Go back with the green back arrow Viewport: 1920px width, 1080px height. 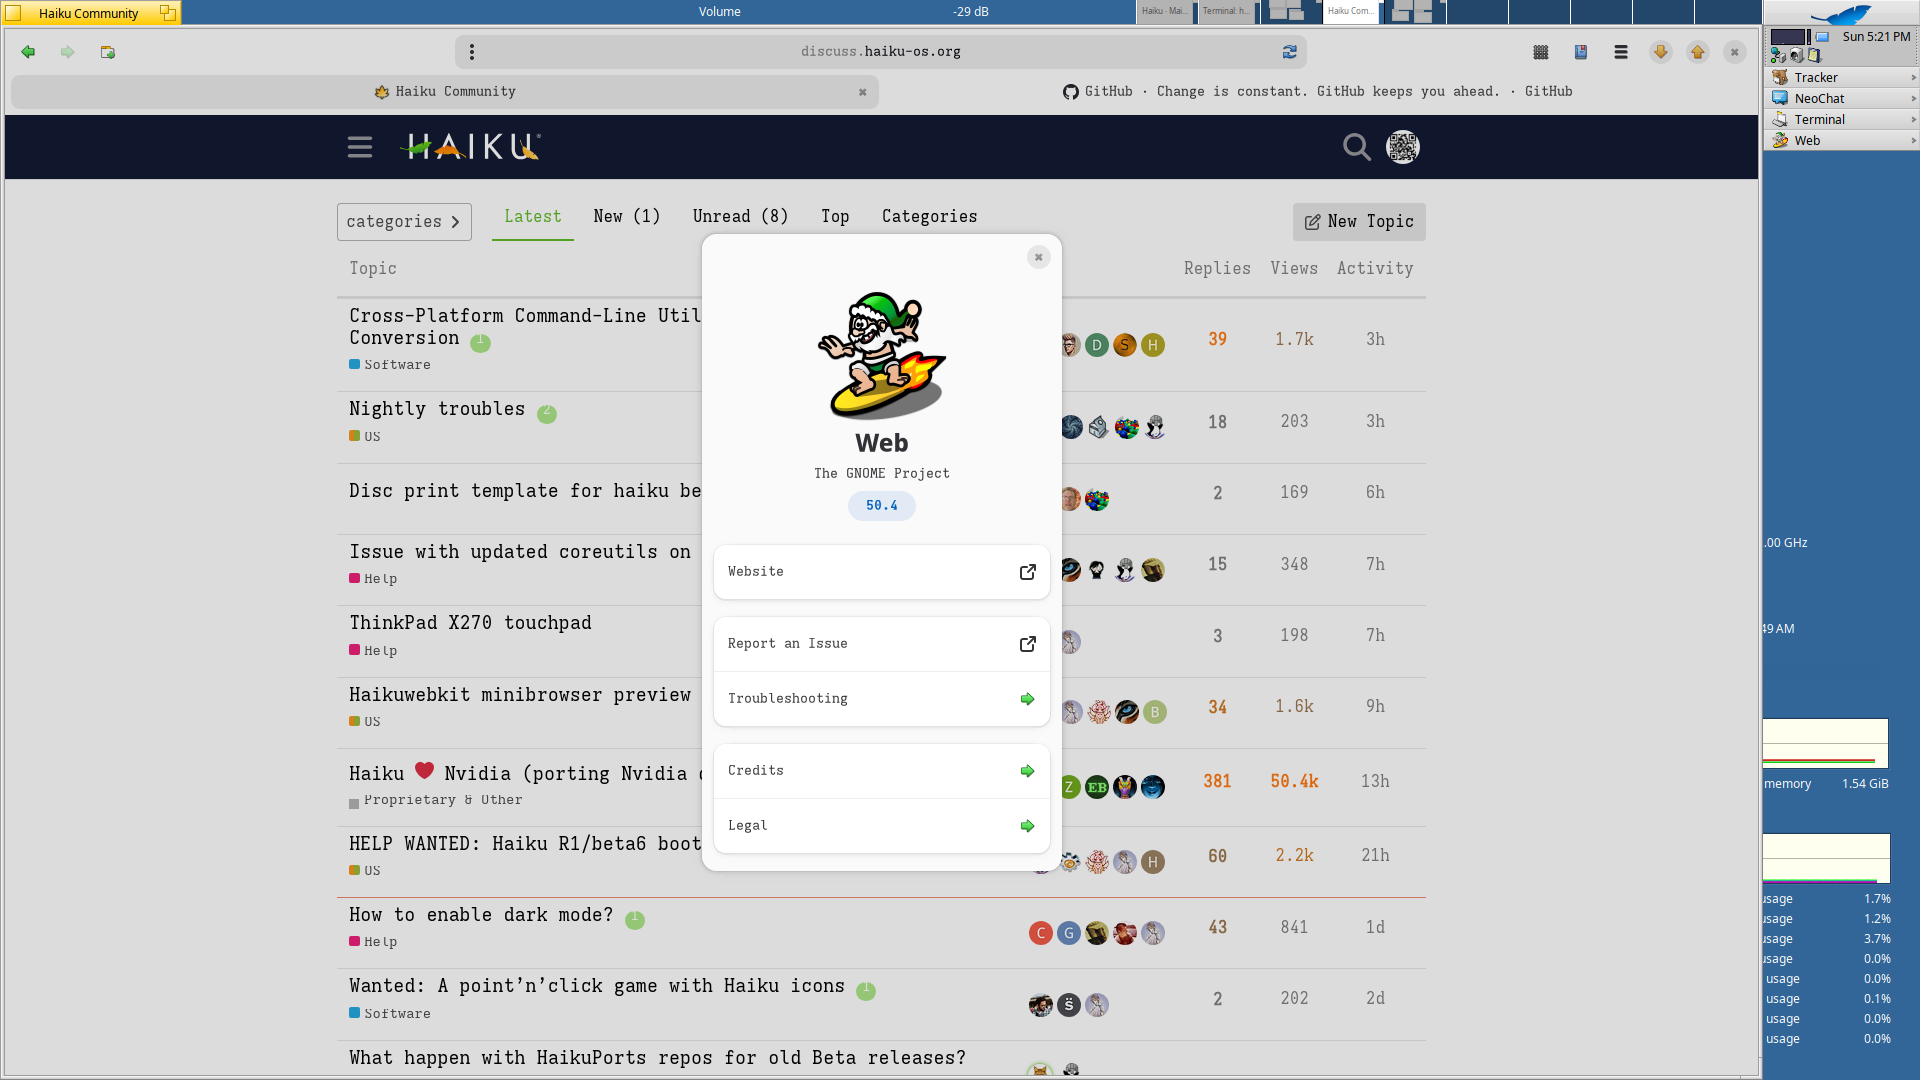(28, 52)
